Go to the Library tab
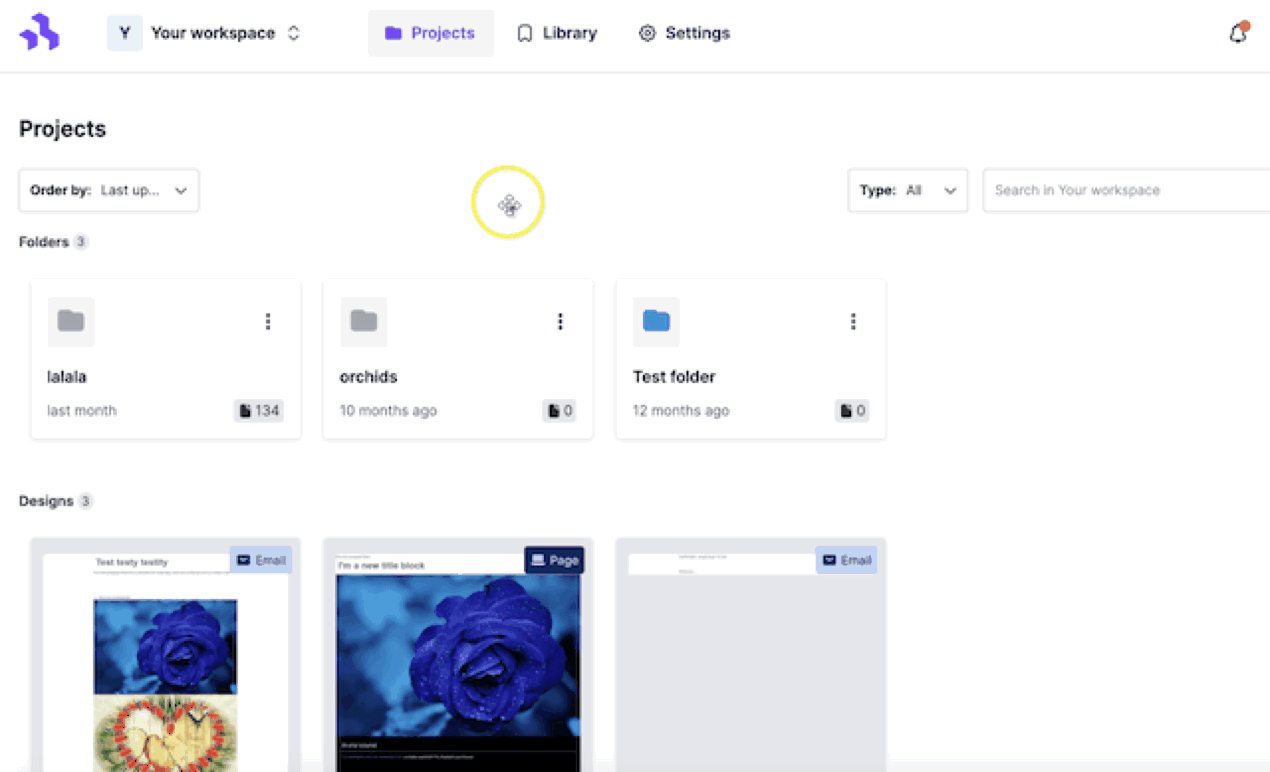 tap(557, 33)
